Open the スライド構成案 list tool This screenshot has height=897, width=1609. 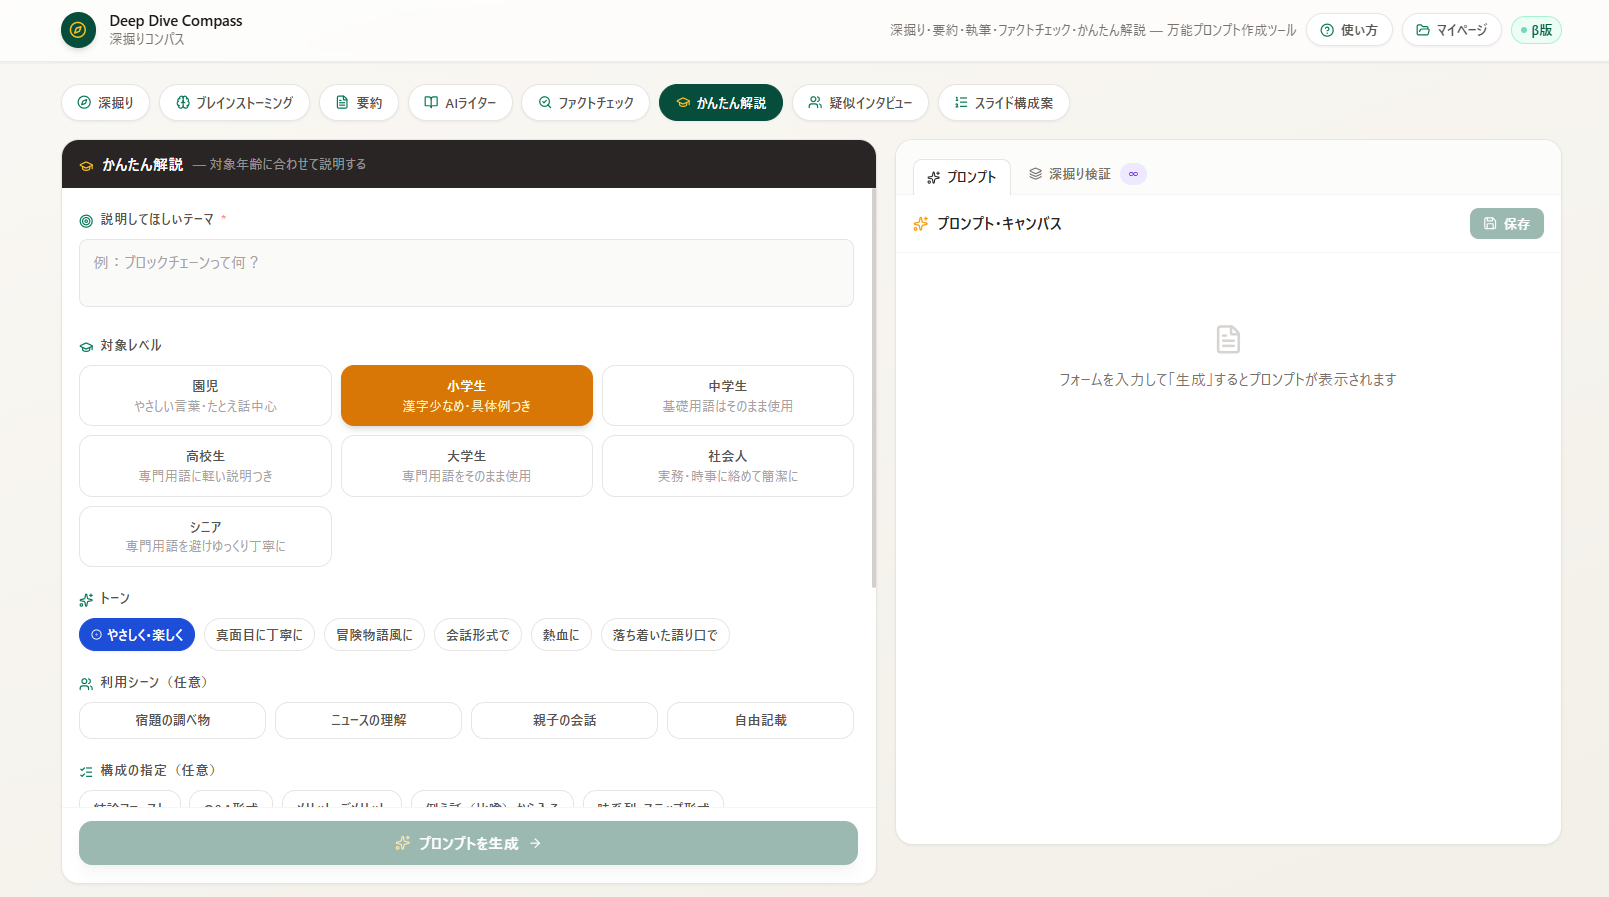coord(1004,103)
